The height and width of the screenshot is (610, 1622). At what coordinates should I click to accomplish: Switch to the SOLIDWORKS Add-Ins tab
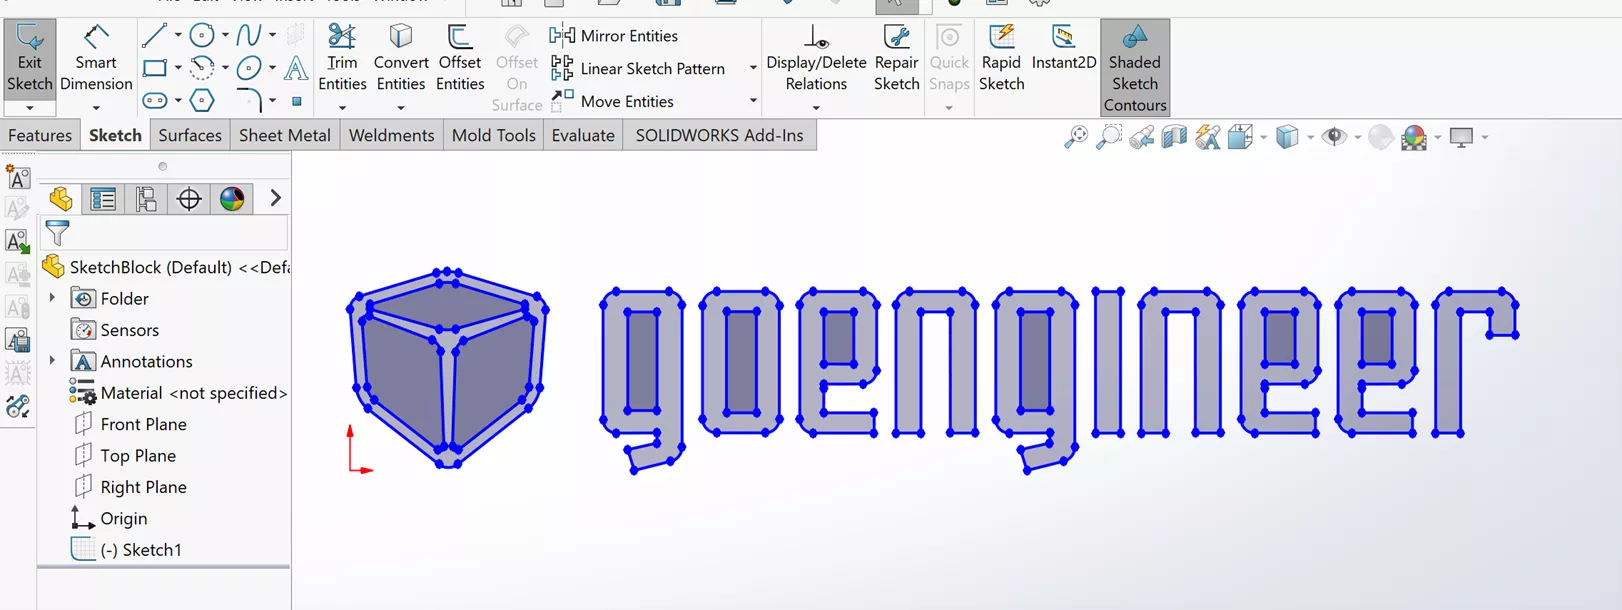click(720, 135)
